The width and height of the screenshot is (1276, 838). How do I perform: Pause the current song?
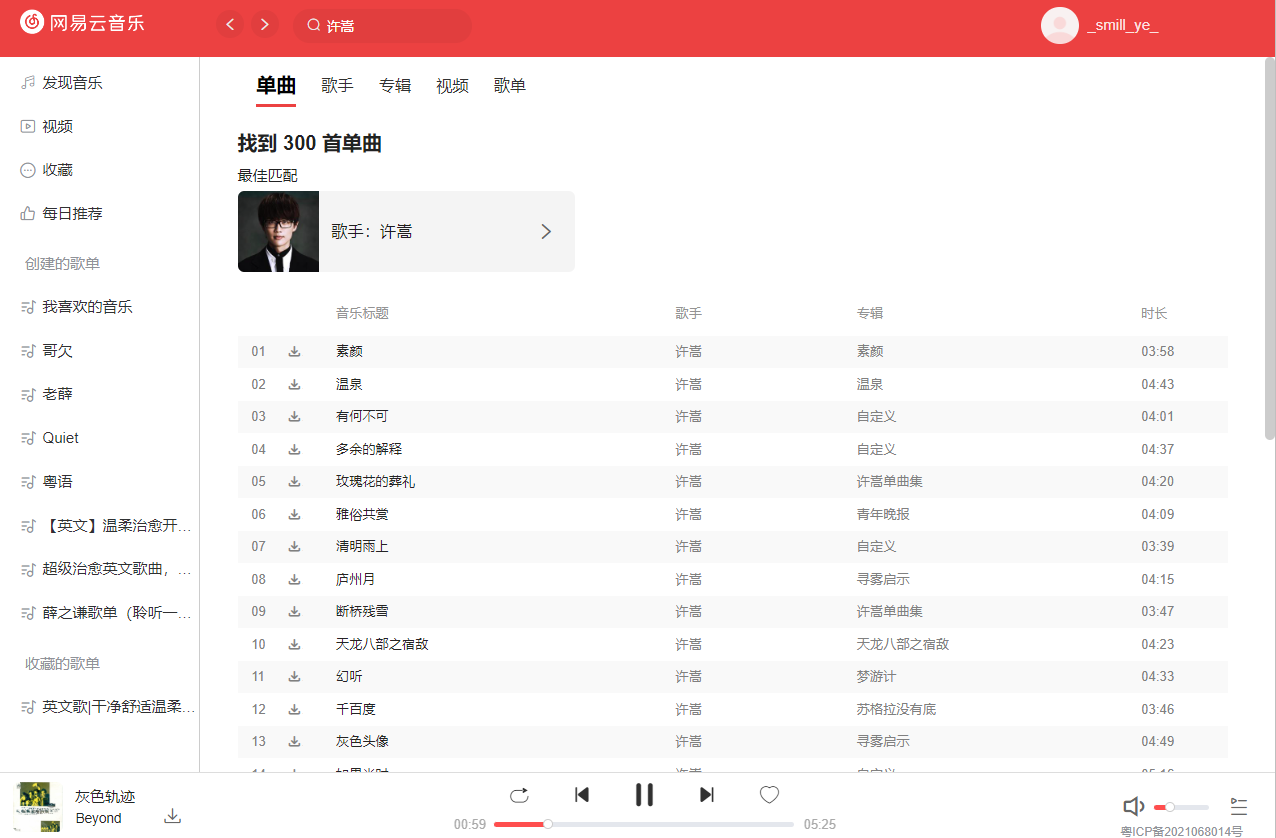pos(644,795)
